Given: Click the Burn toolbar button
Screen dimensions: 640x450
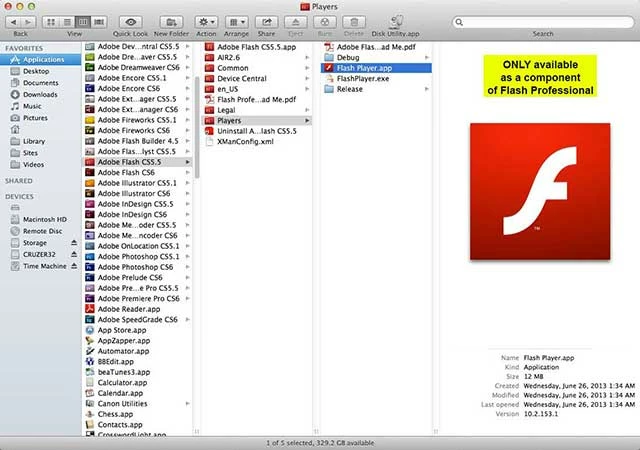Looking at the screenshot, I should [325, 22].
